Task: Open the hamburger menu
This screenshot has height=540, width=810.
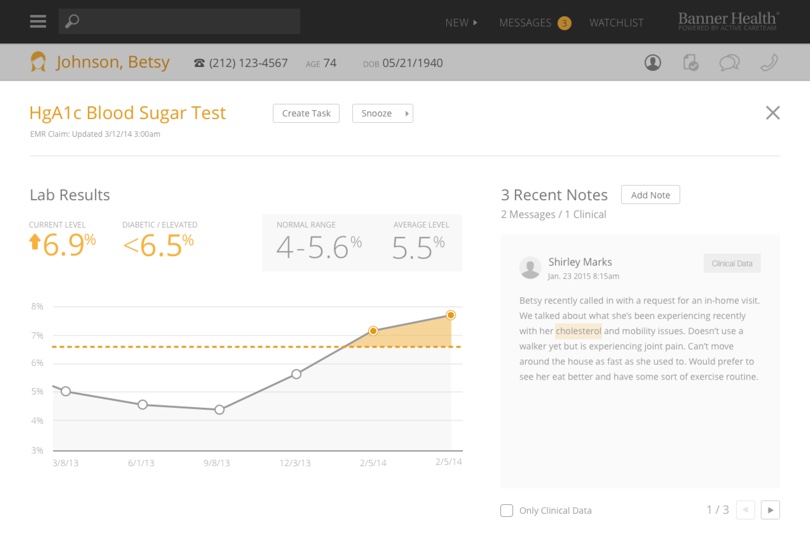Action: tap(38, 21)
